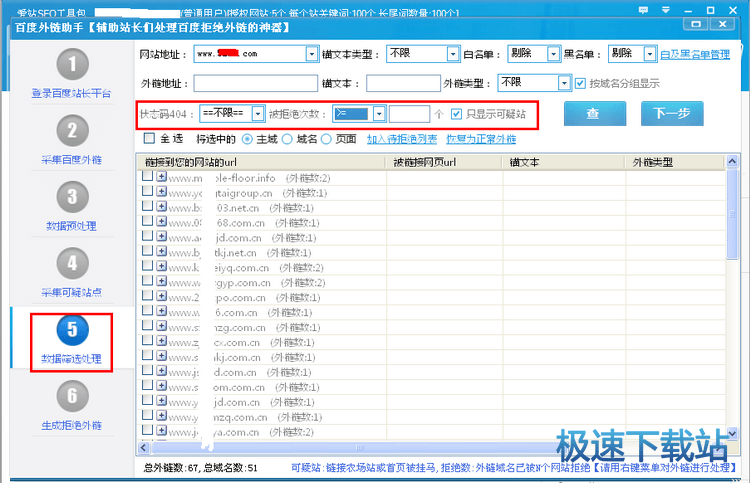Click step 4 circle icon 采集可疑站点

72,263
